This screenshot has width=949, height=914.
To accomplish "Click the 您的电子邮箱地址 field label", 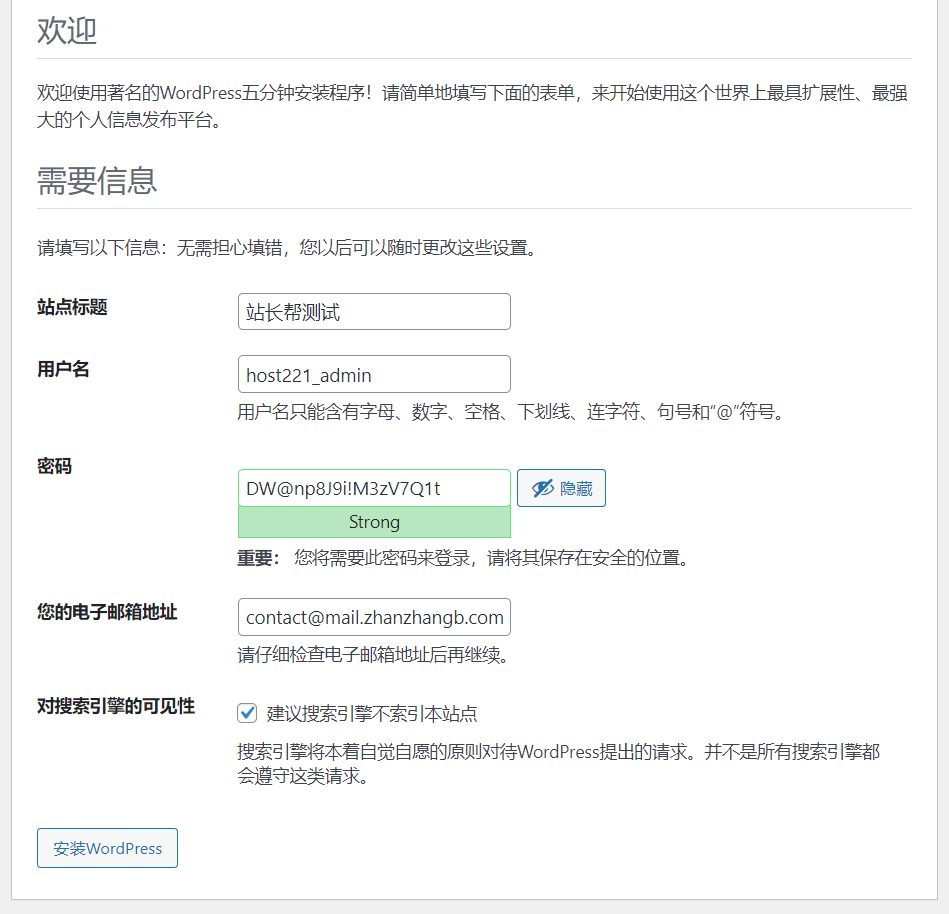I will (107, 612).
